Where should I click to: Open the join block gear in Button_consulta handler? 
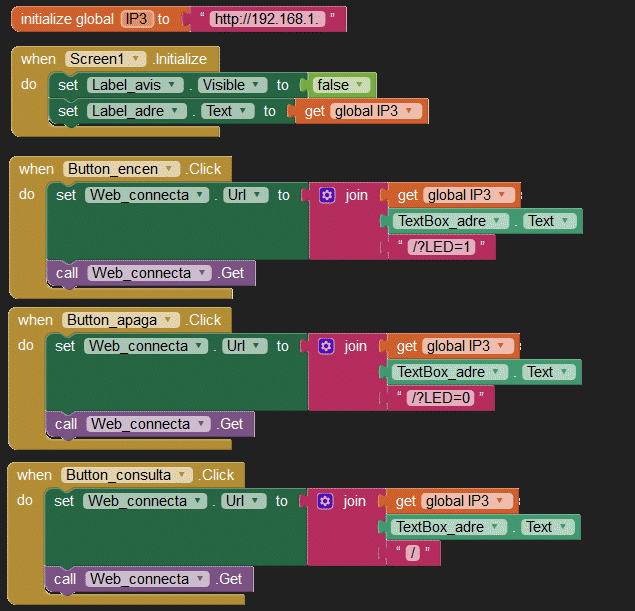[x=325, y=501]
